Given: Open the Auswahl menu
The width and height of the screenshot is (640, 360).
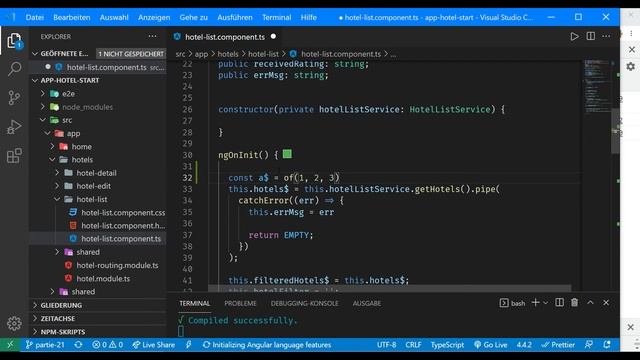Looking at the screenshot, I should click(x=114, y=17).
